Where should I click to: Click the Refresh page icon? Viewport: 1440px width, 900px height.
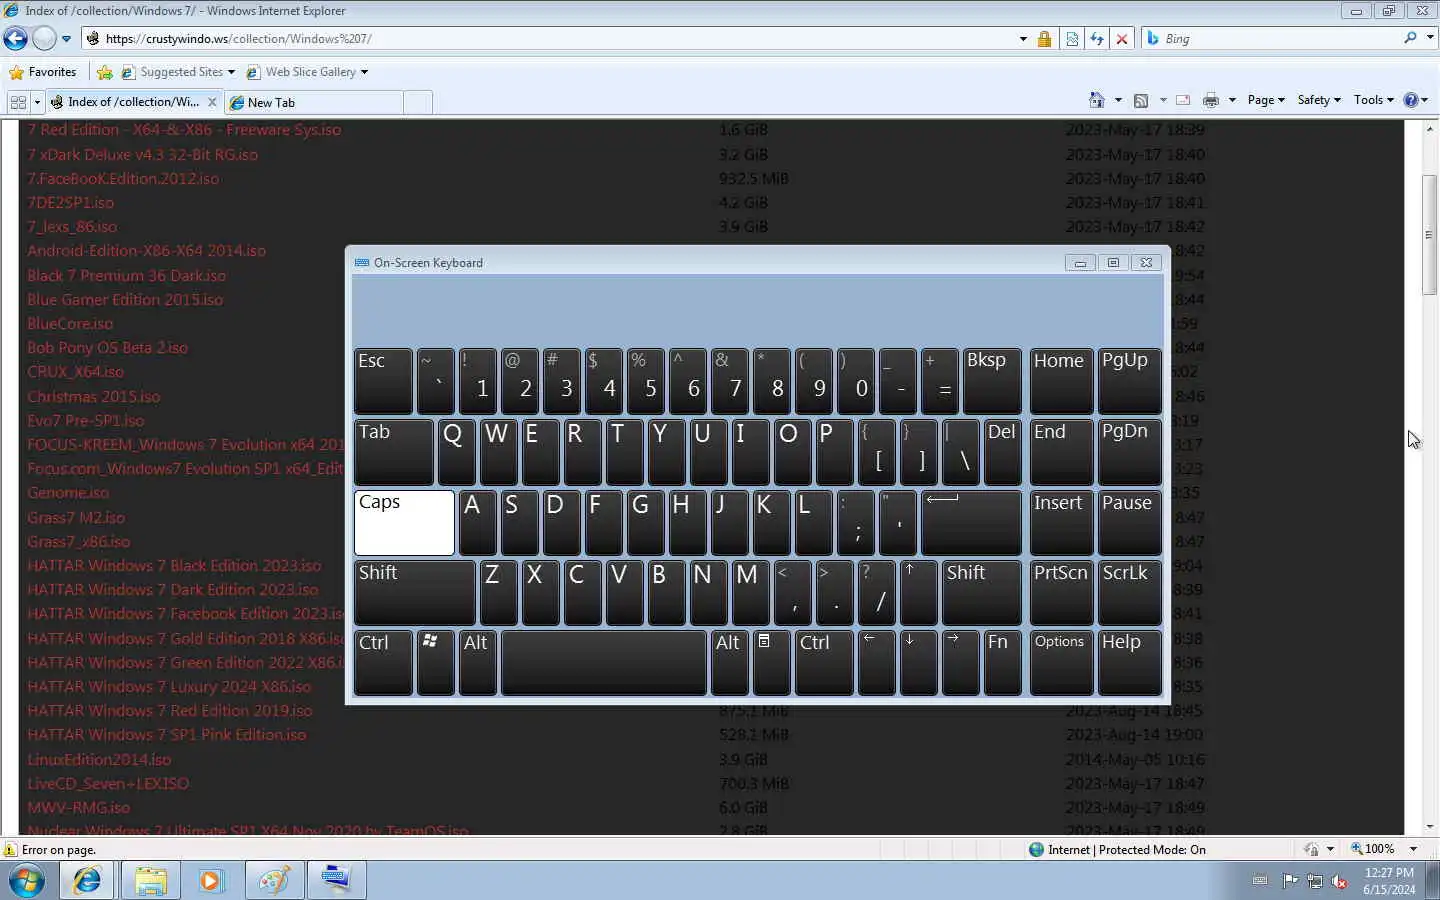pos(1097,39)
